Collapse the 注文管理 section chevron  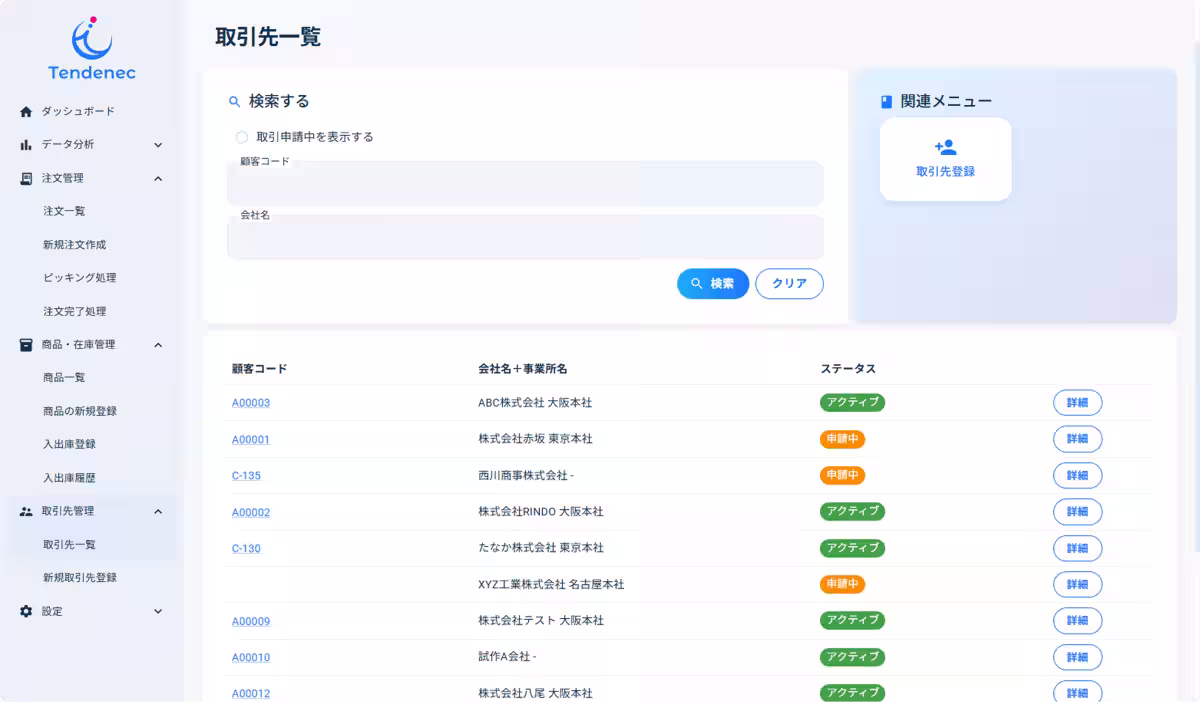158,178
